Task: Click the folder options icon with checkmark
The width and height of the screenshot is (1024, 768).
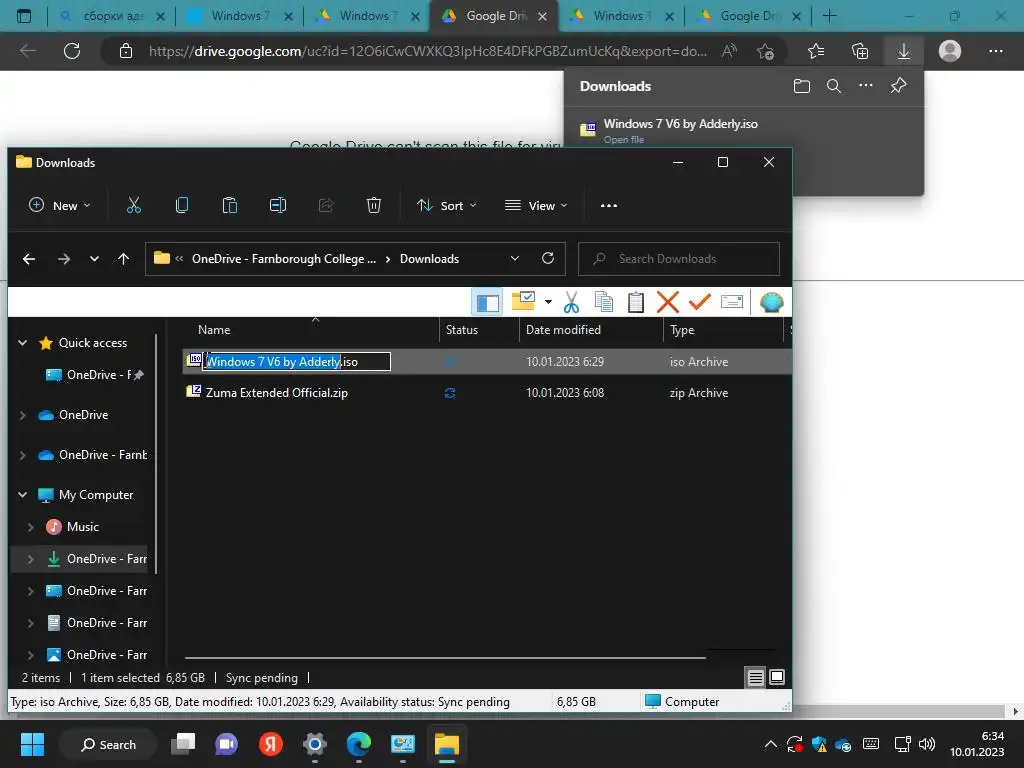Action: click(523, 301)
